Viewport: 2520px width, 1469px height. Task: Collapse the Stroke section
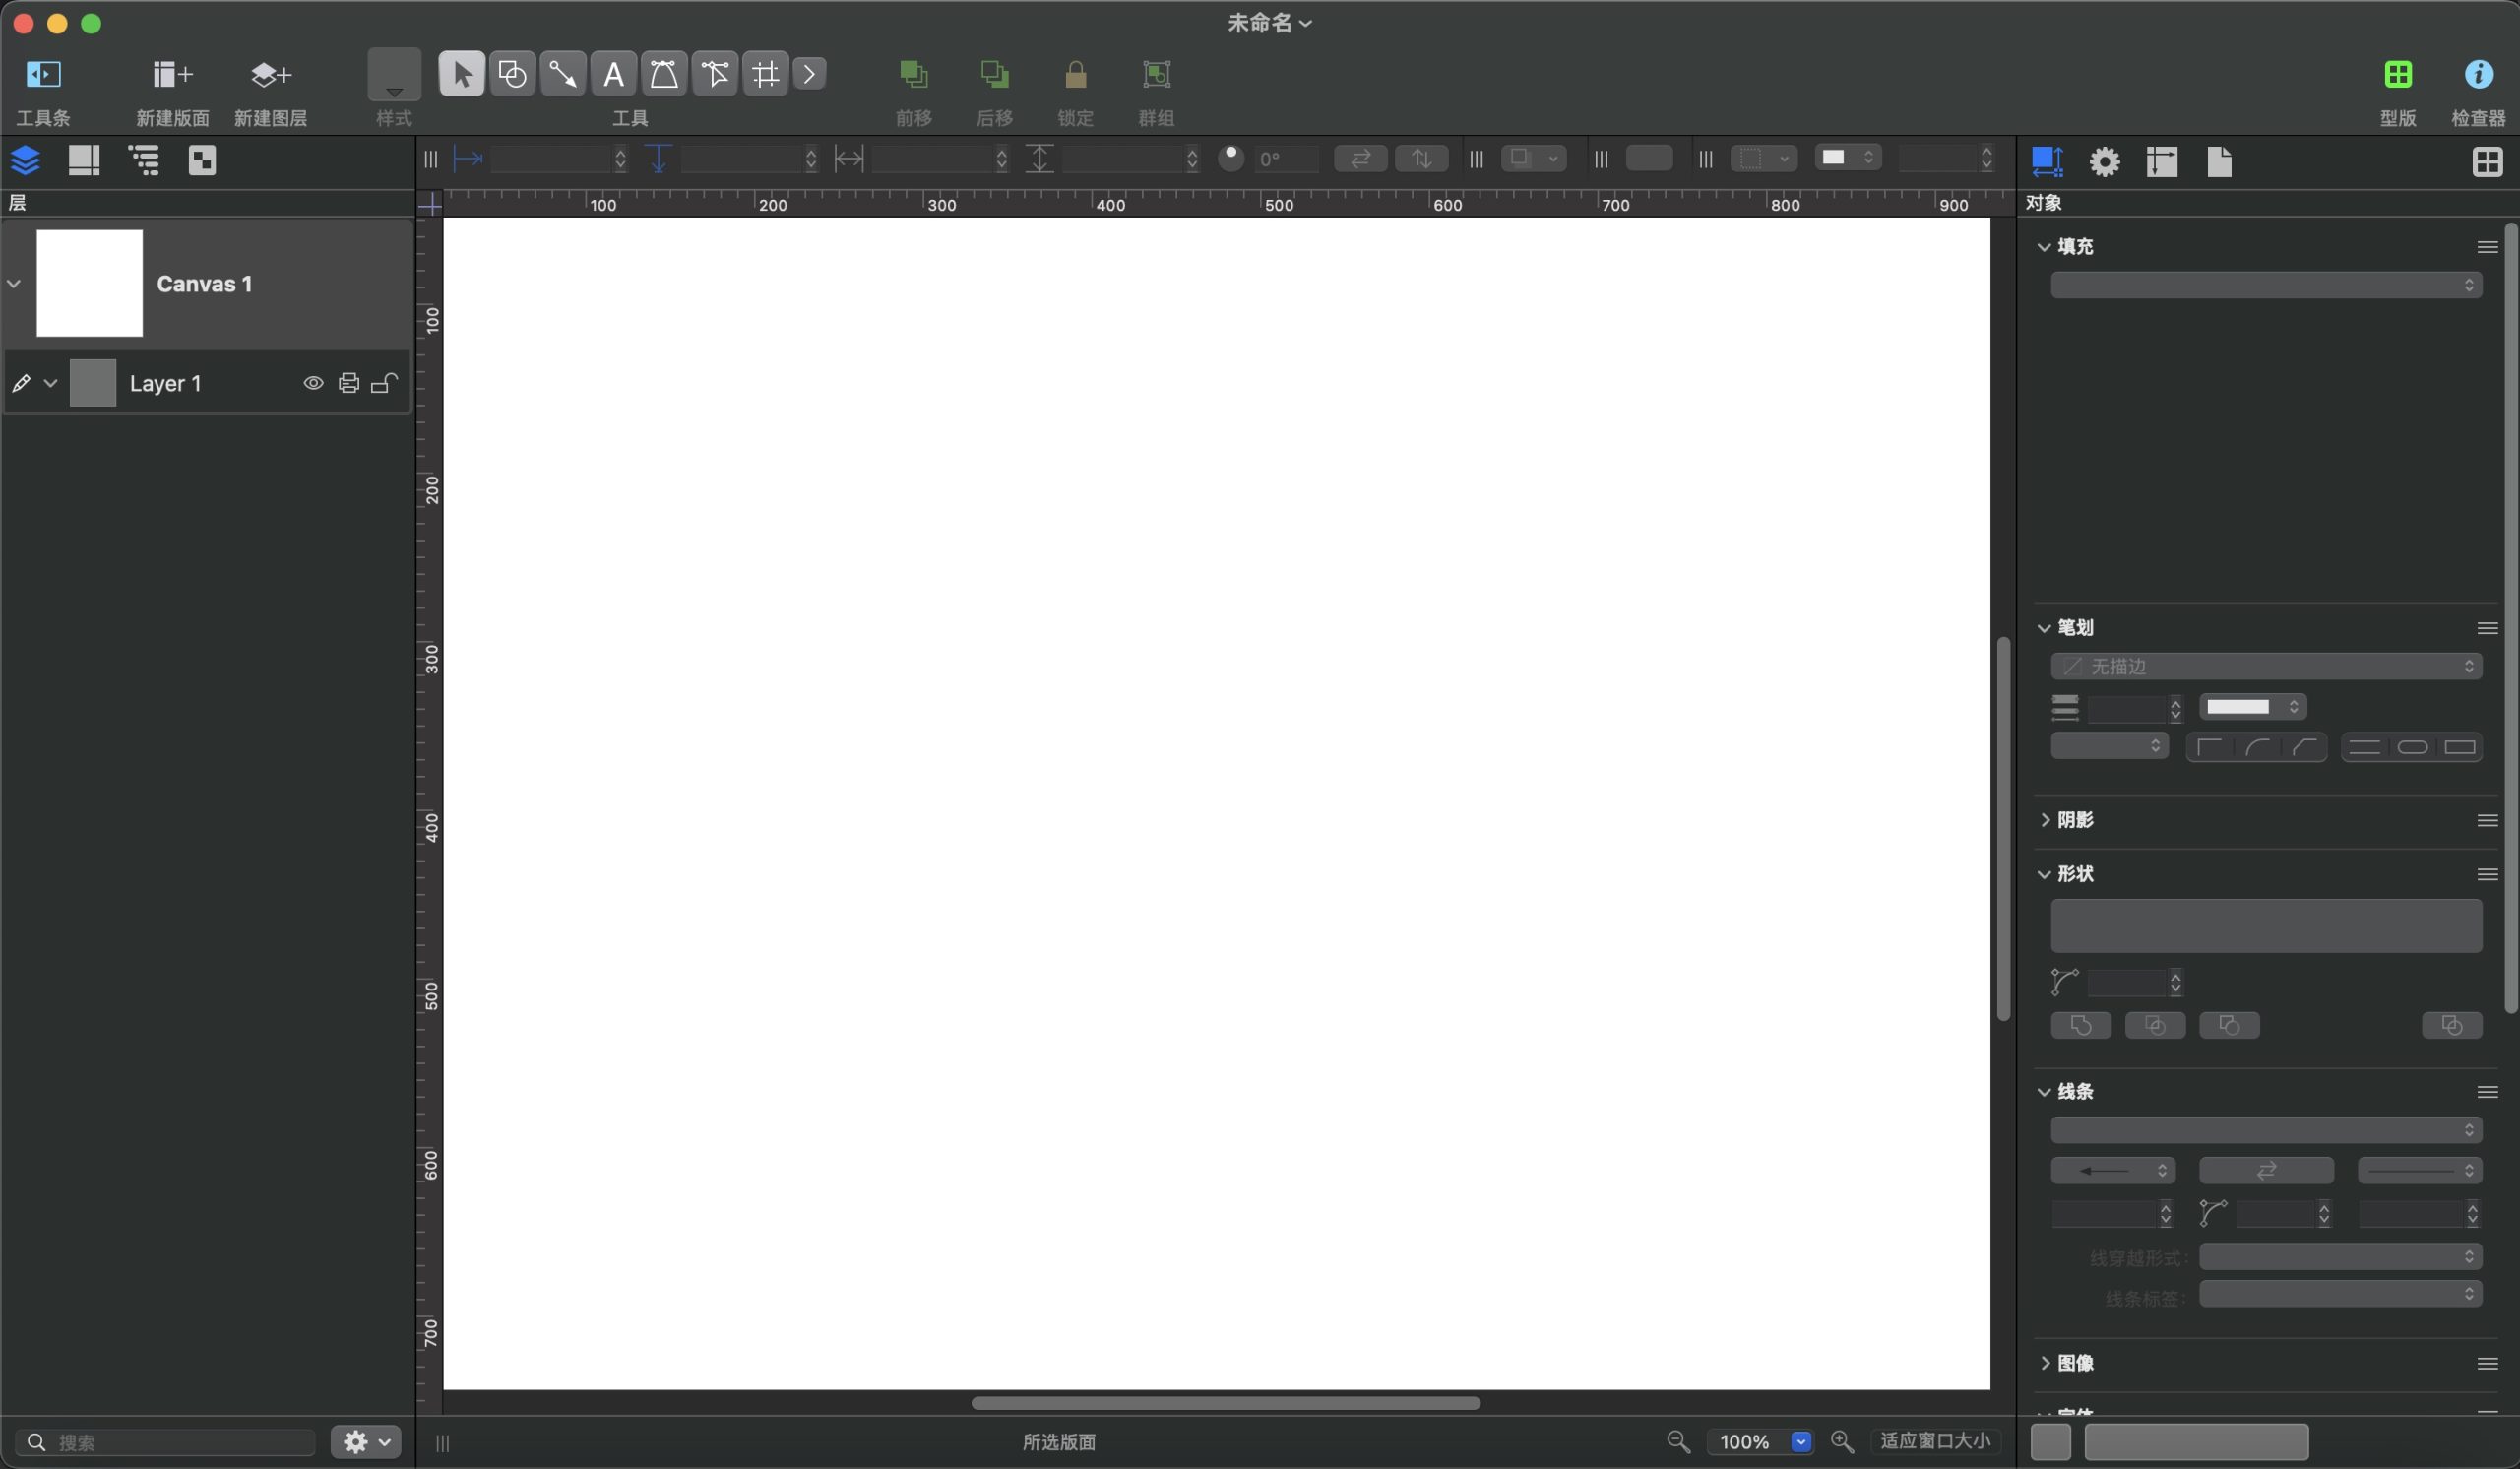point(2043,628)
